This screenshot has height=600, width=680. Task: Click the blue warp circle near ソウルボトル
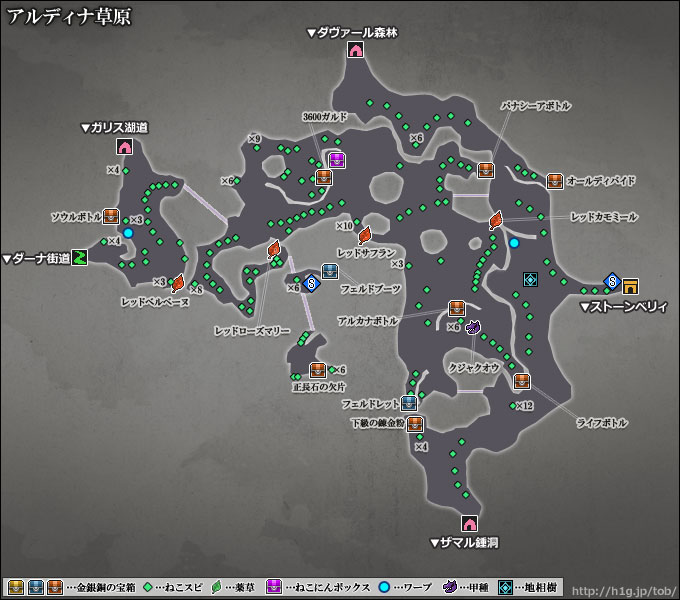coord(128,233)
